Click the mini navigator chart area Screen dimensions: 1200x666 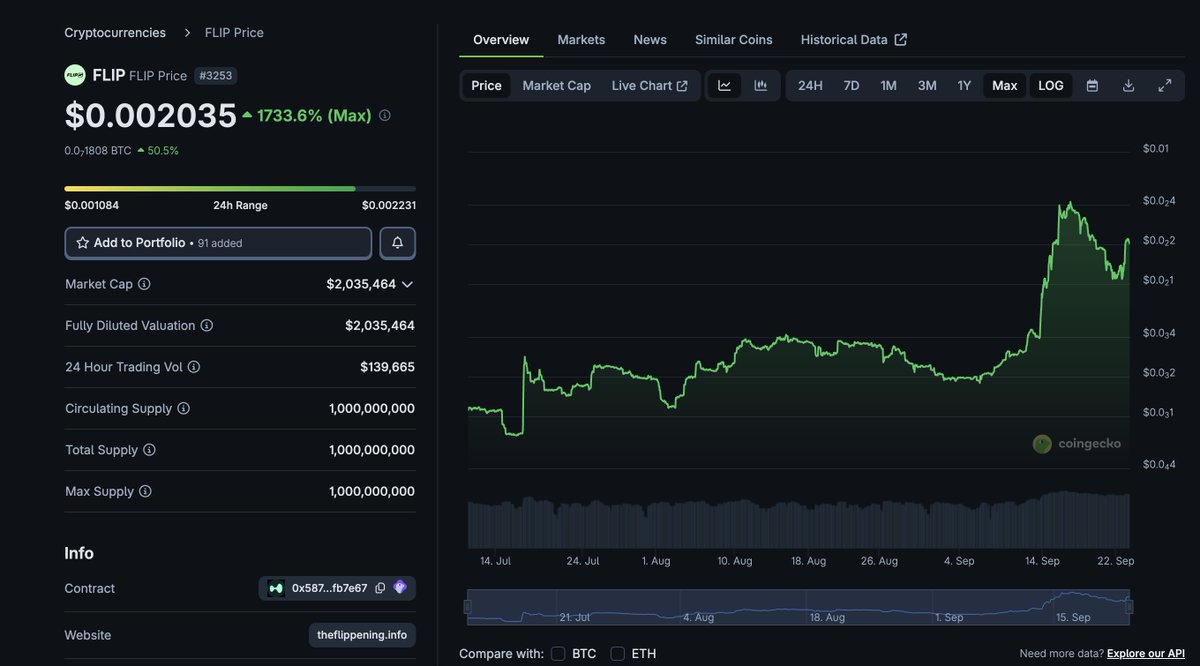coord(798,607)
